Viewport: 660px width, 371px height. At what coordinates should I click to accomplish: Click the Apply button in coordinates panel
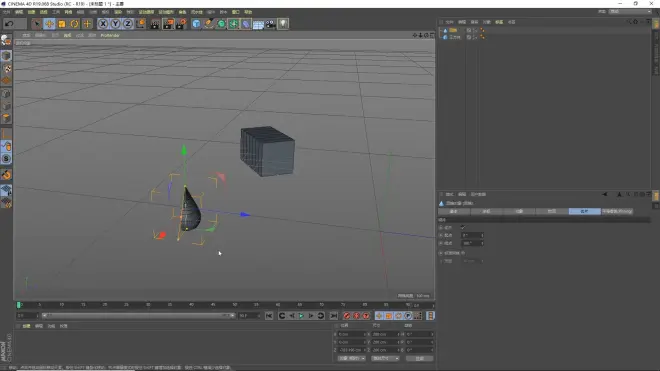pos(419,358)
